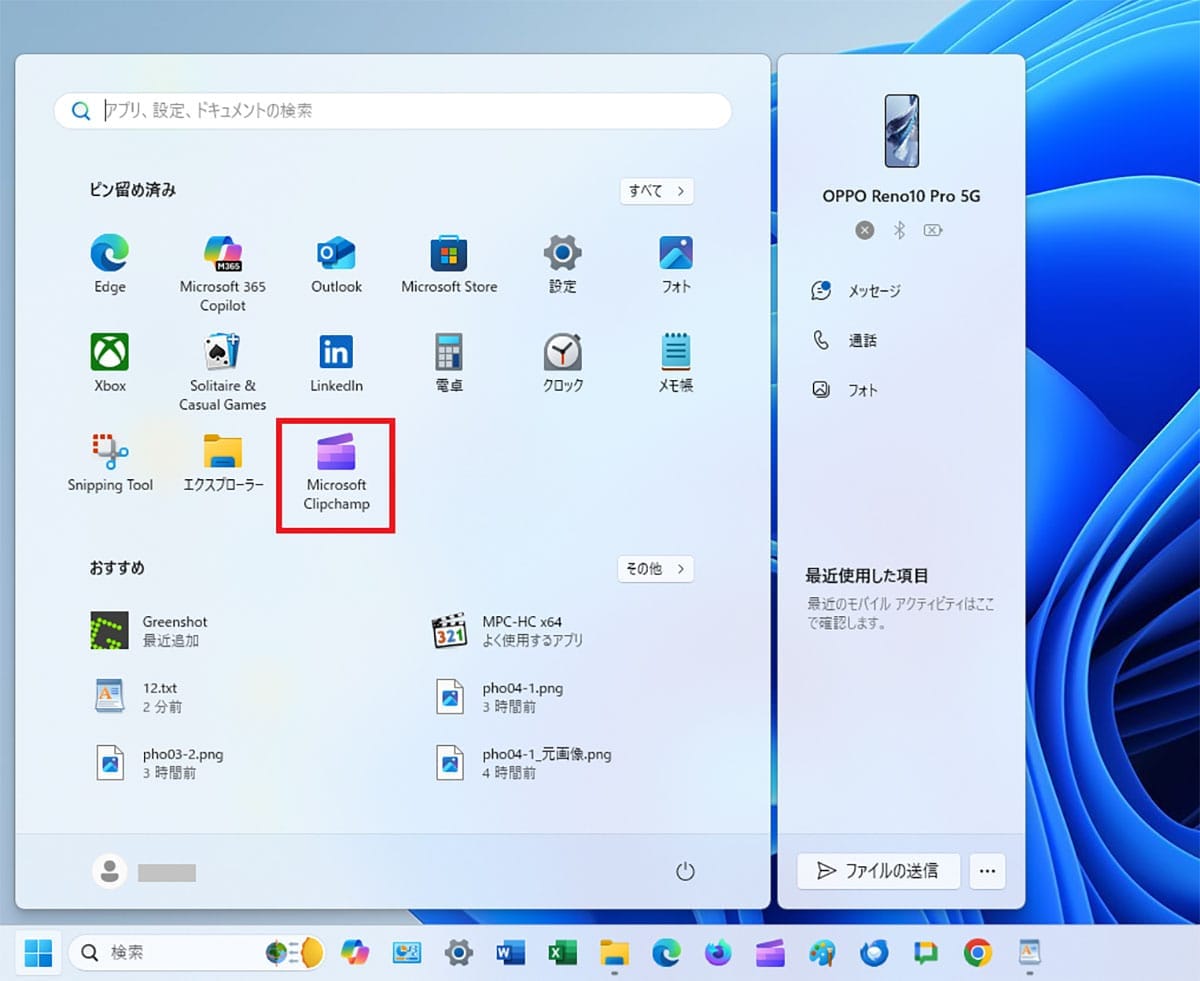Open phone panel more options menu
The height and width of the screenshot is (981, 1200).
pyautogui.click(x=987, y=871)
